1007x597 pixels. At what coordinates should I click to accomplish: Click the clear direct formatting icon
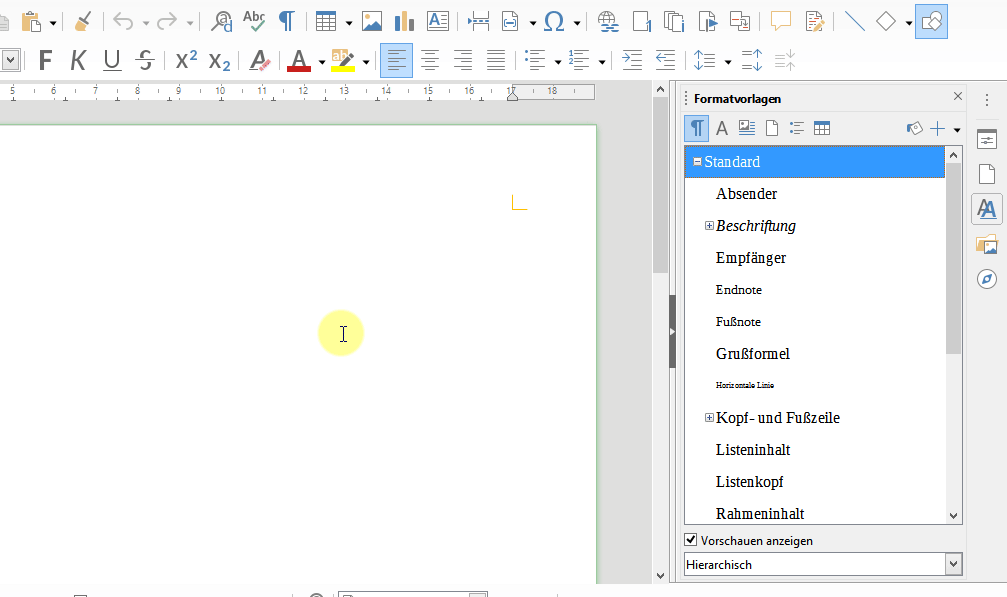point(259,61)
